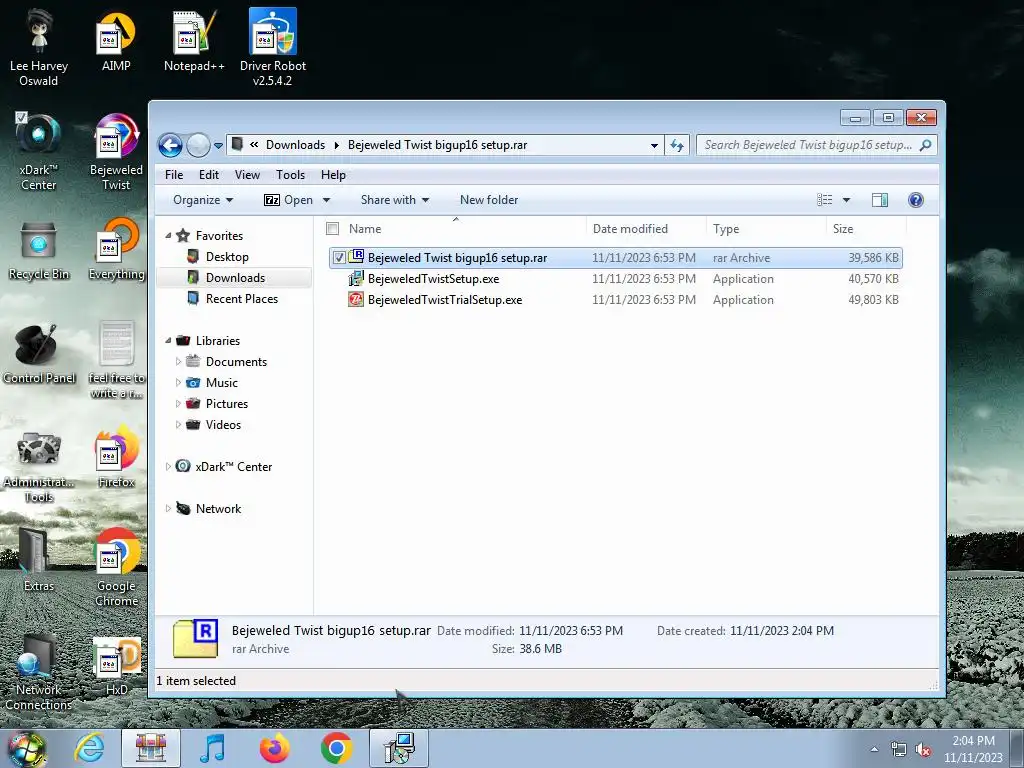
Task: Open Network Connections desktop icon
Action: tap(39, 673)
